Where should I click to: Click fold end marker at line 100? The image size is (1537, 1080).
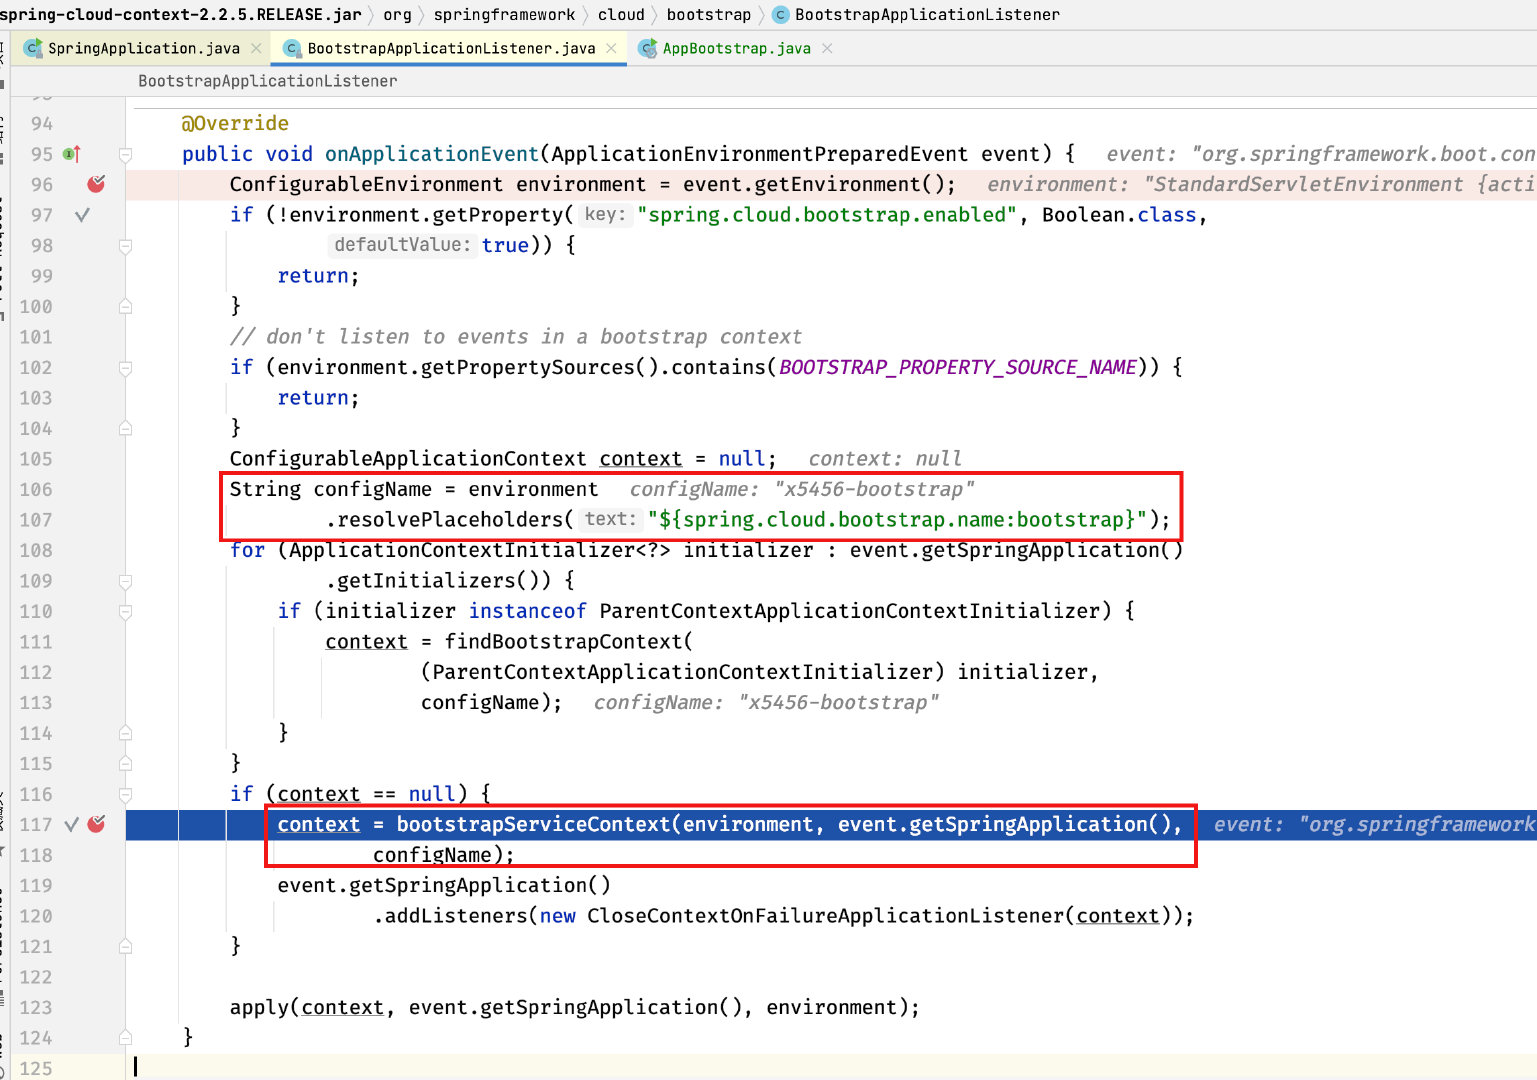pos(125,306)
